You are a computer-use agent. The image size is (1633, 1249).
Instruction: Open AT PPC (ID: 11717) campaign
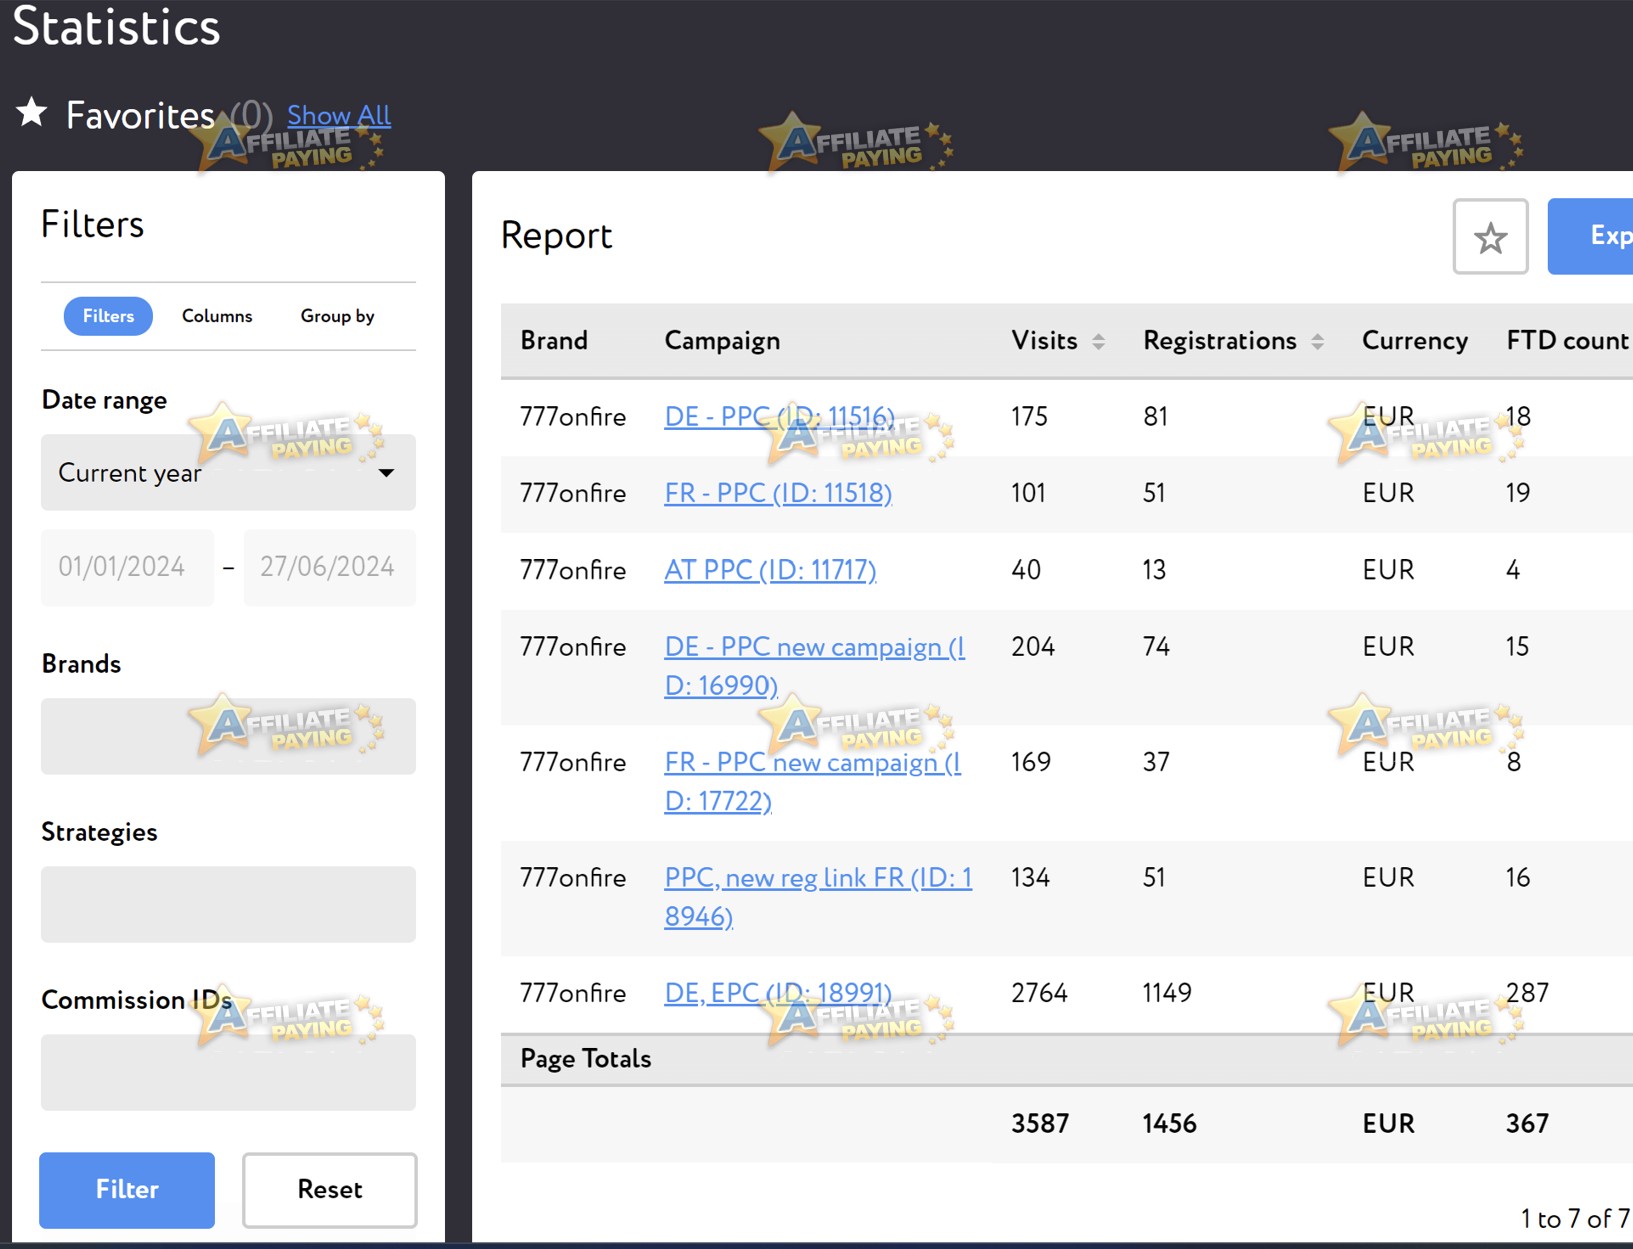point(770,570)
